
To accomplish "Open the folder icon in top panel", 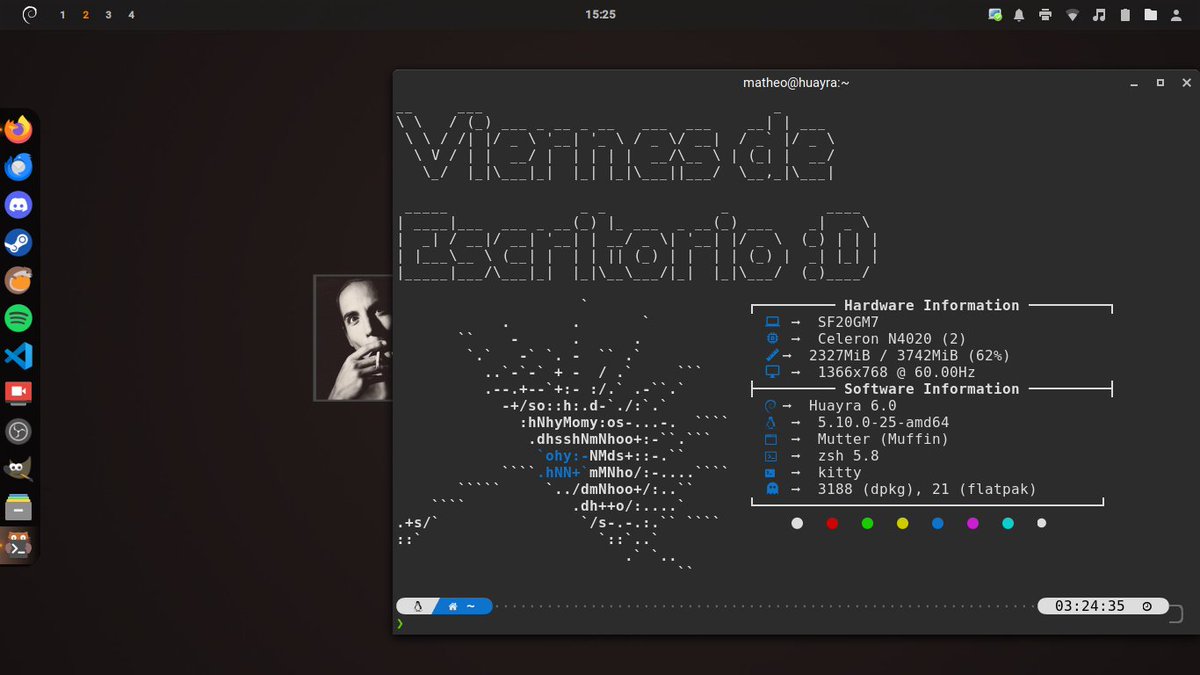I will pos(1151,14).
